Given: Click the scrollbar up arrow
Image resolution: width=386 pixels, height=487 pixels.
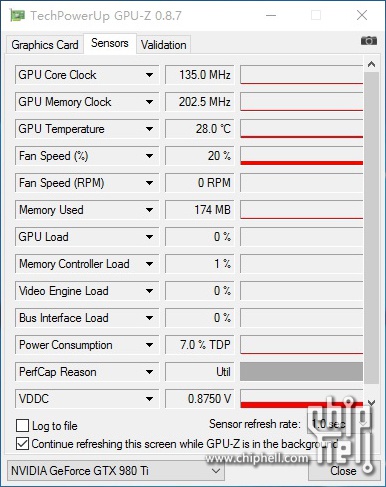Looking at the screenshot, I should pos(371,64).
